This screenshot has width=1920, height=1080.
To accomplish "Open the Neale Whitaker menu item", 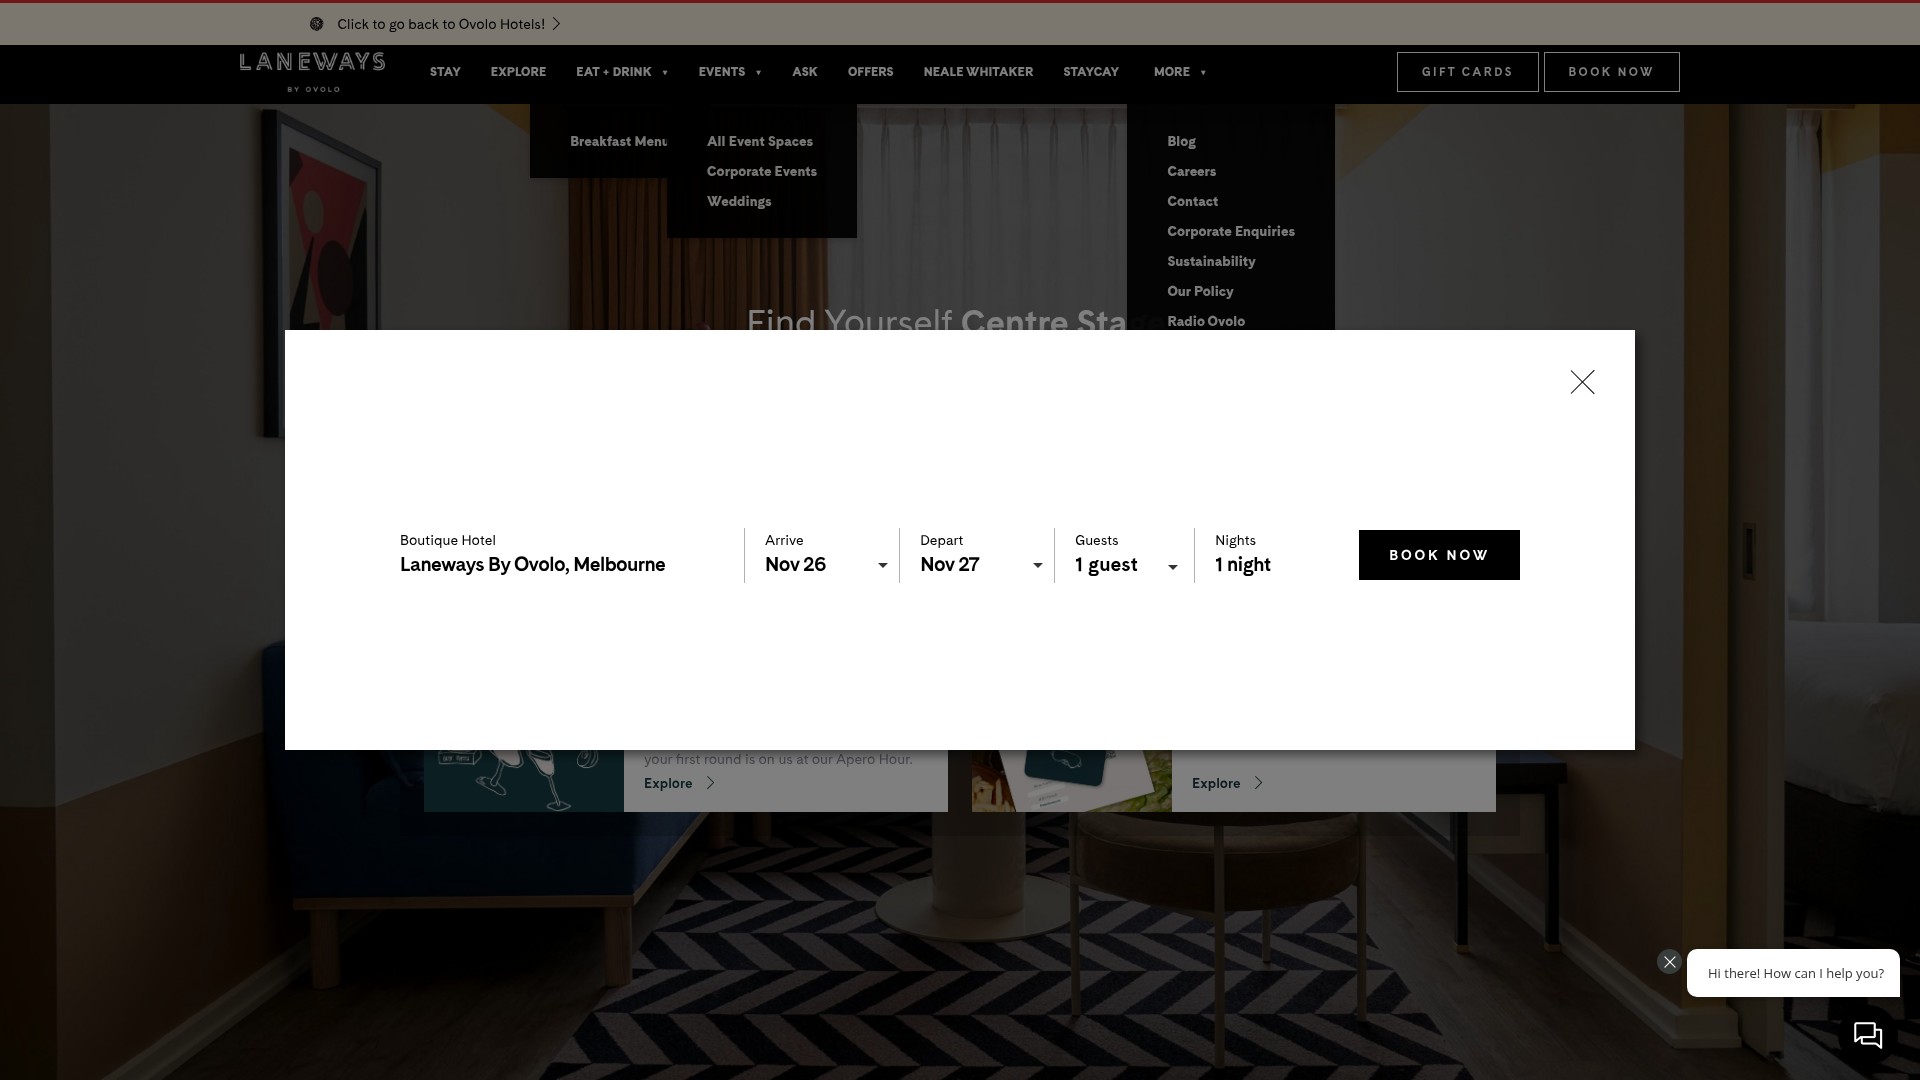I will point(978,72).
